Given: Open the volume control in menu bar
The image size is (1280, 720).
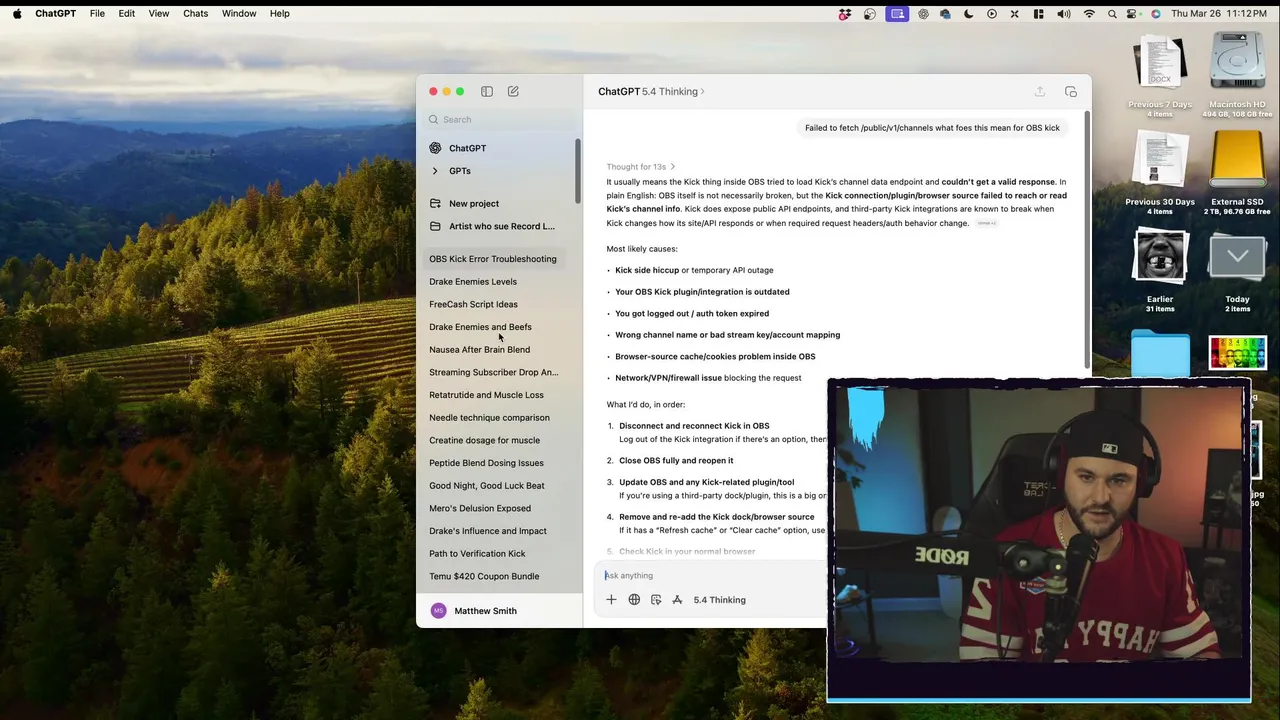Looking at the screenshot, I should pos(1064,14).
